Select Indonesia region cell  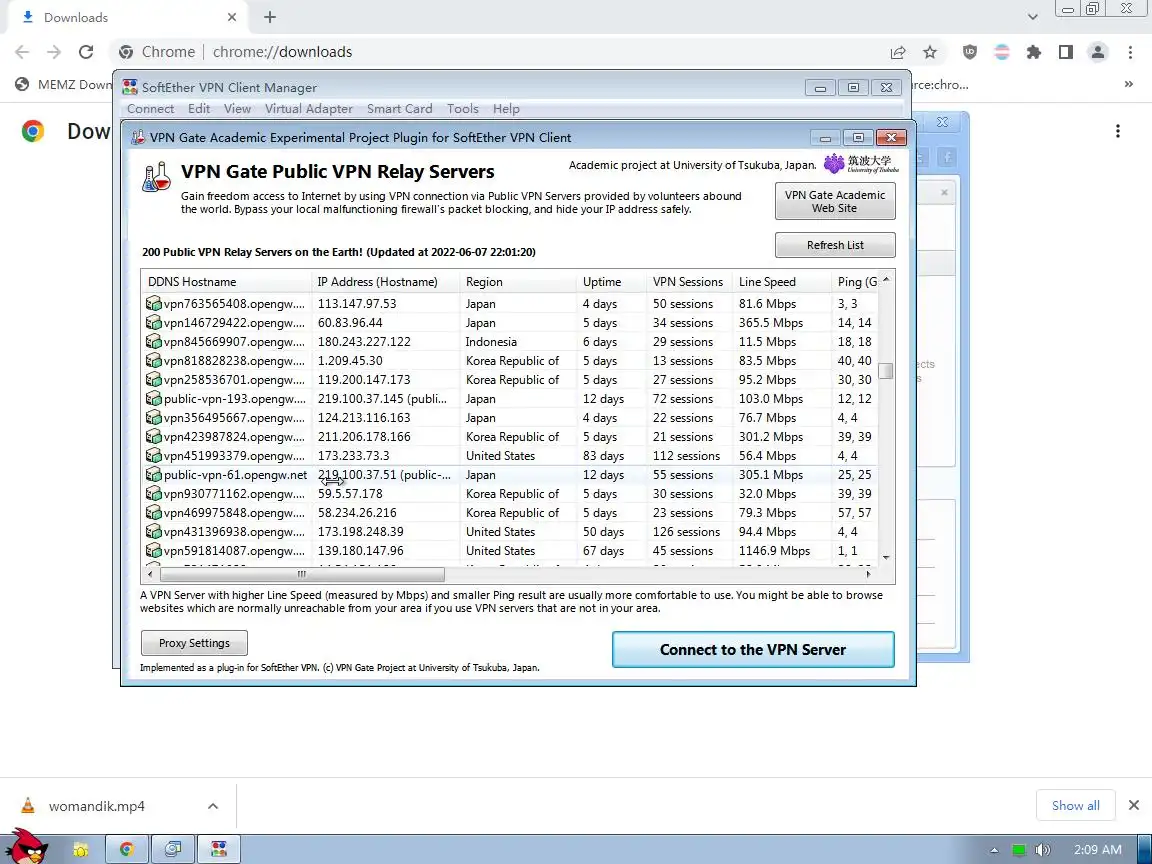(x=491, y=342)
